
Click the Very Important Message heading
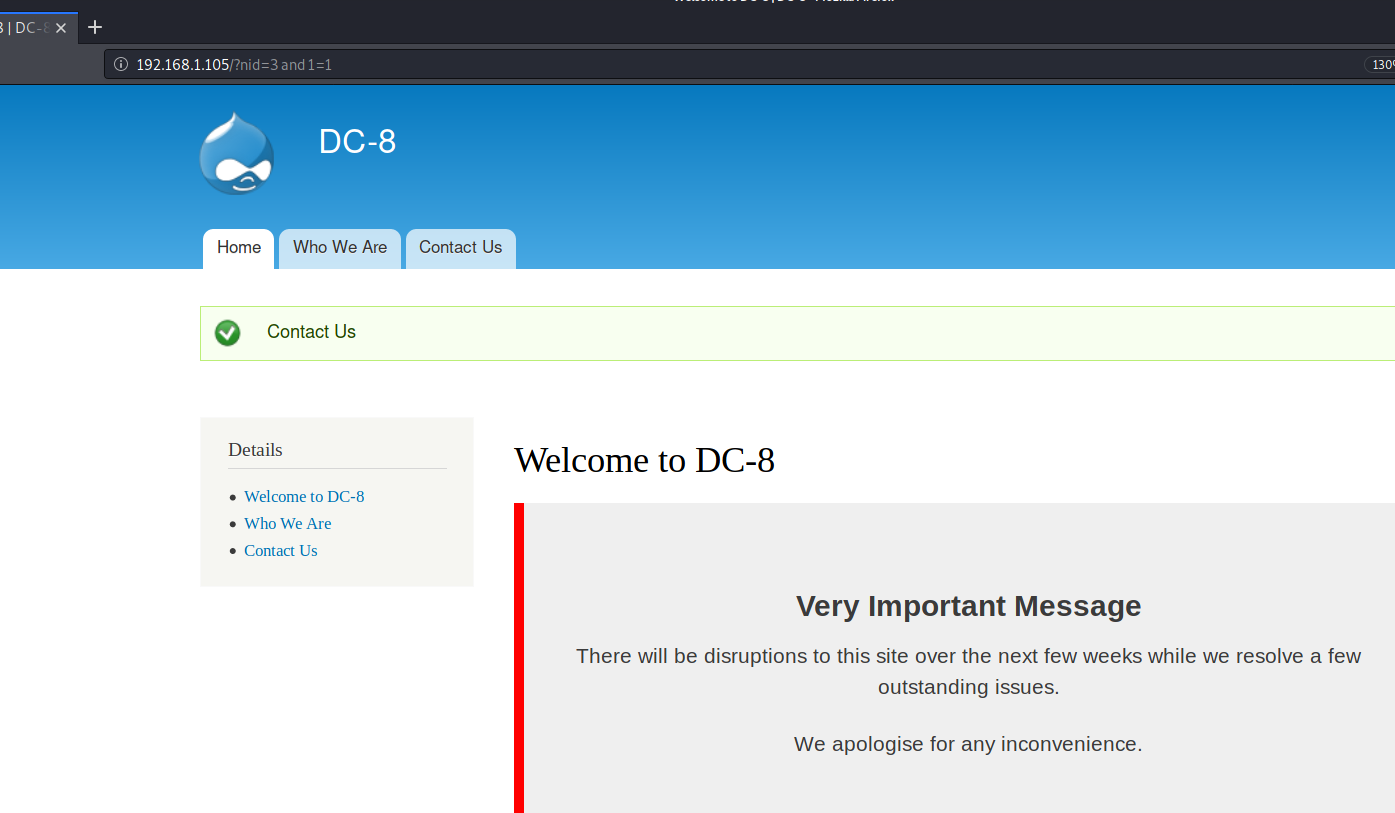(968, 606)
